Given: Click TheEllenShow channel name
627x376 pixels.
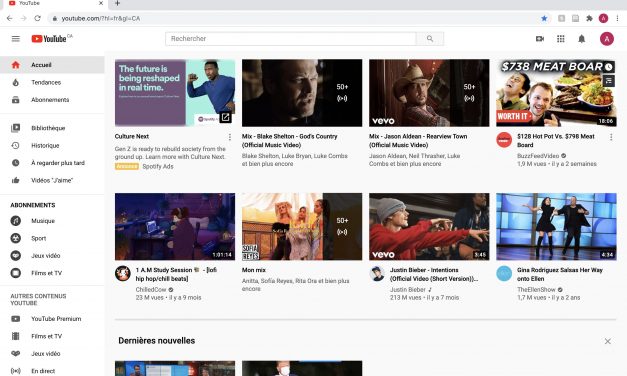Looking at the screenshot, I should 536,290.
